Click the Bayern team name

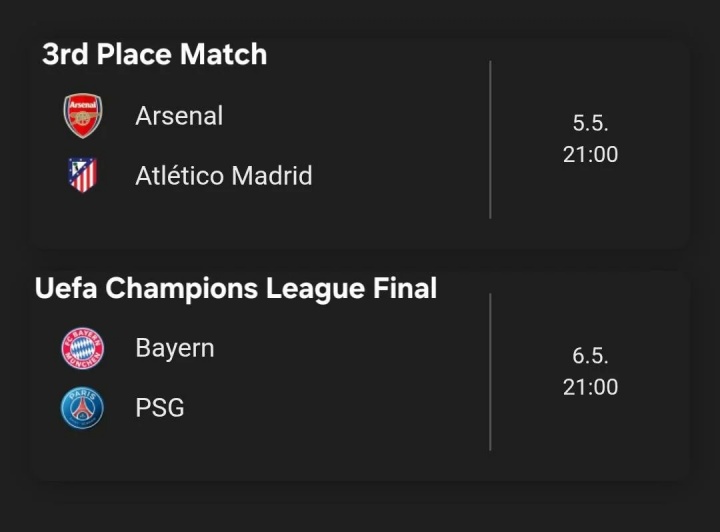tap(175, 348)
